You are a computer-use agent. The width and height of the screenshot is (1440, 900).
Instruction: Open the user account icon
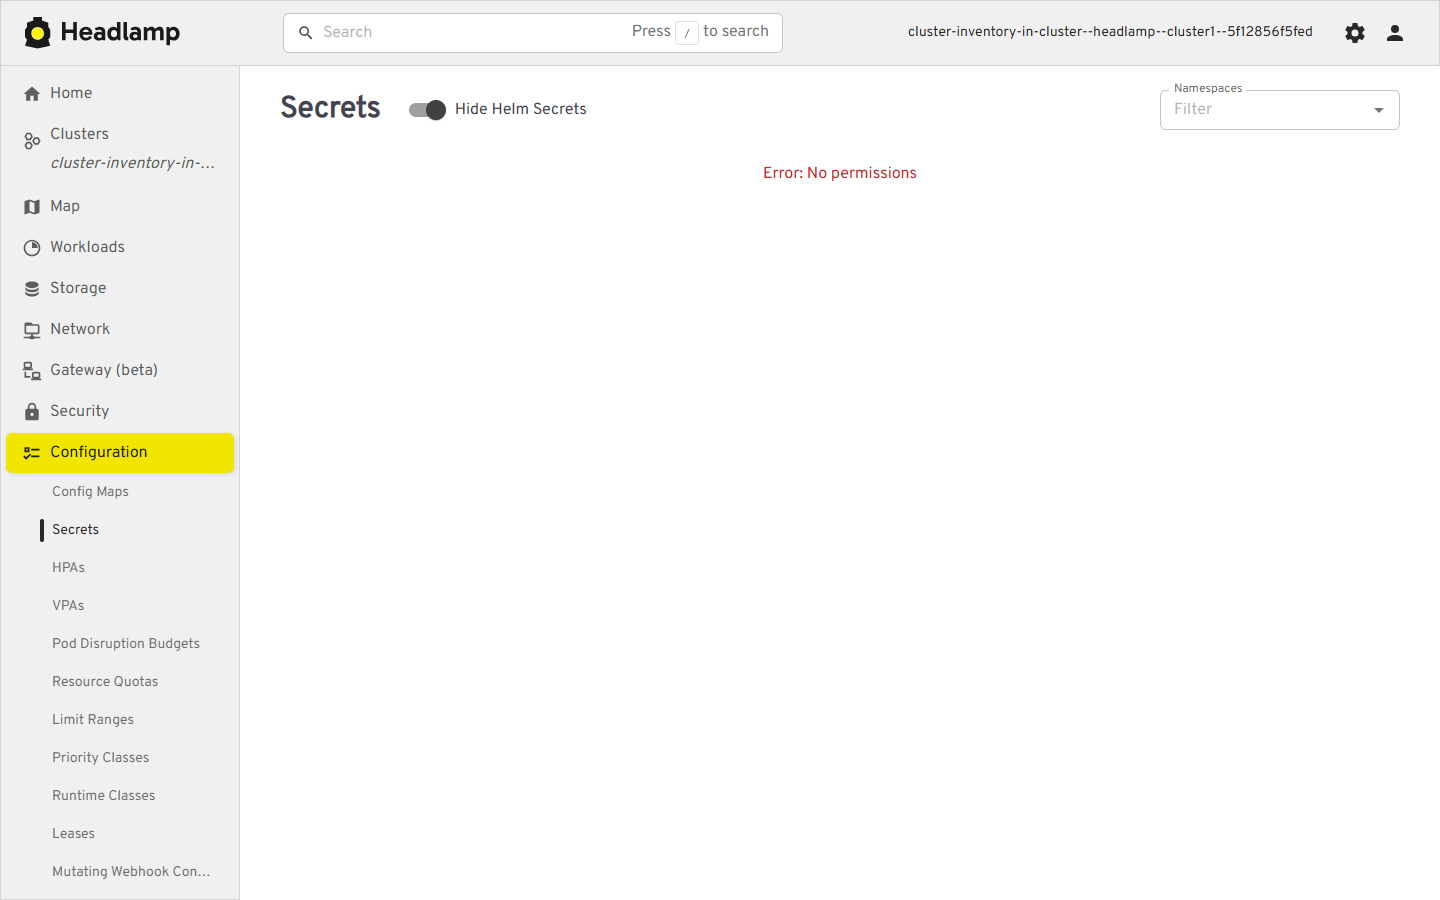pos(1395,33)
